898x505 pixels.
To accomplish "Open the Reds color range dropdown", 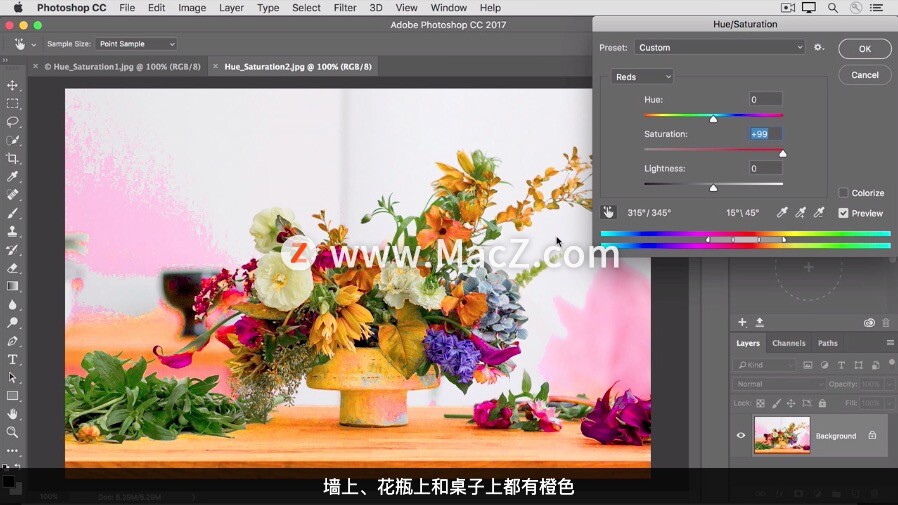I will [641, 77].
